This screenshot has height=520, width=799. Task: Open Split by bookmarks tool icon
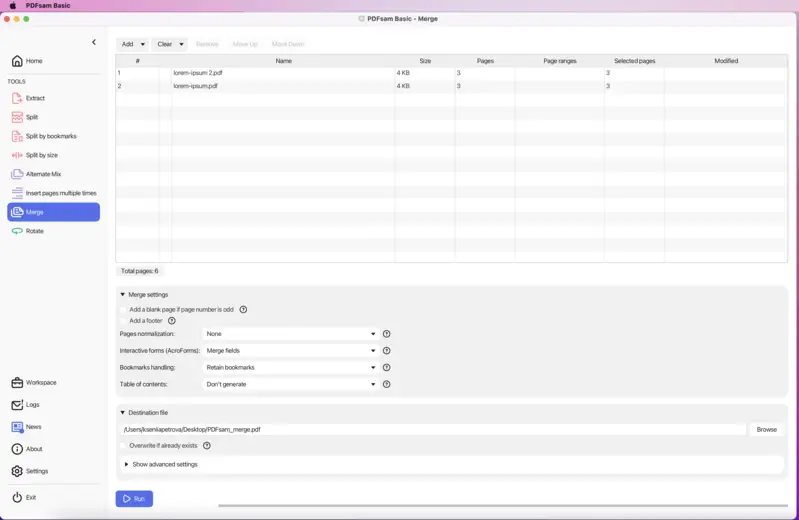pyautogui.click(x=17, y=136)
